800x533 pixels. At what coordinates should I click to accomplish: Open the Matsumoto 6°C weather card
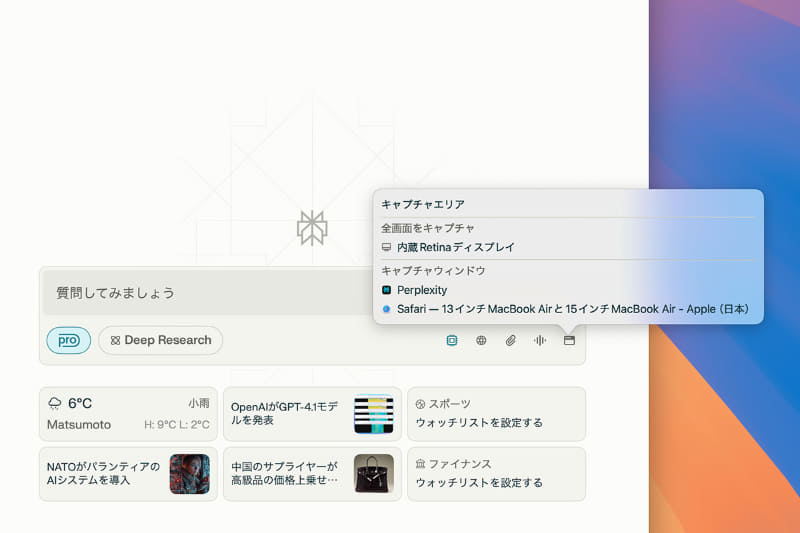click(128, 414)
